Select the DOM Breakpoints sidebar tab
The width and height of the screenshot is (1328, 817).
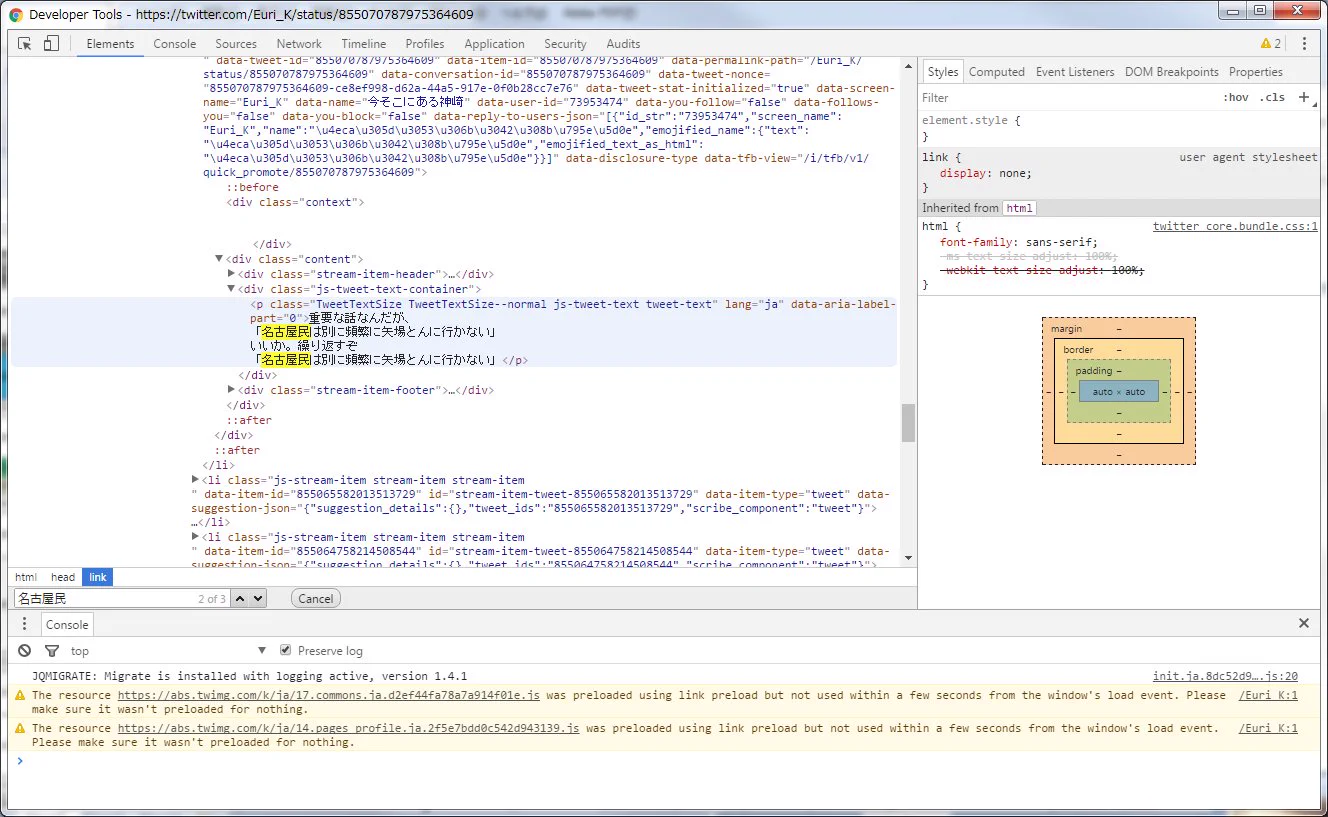pos(1171,72)
